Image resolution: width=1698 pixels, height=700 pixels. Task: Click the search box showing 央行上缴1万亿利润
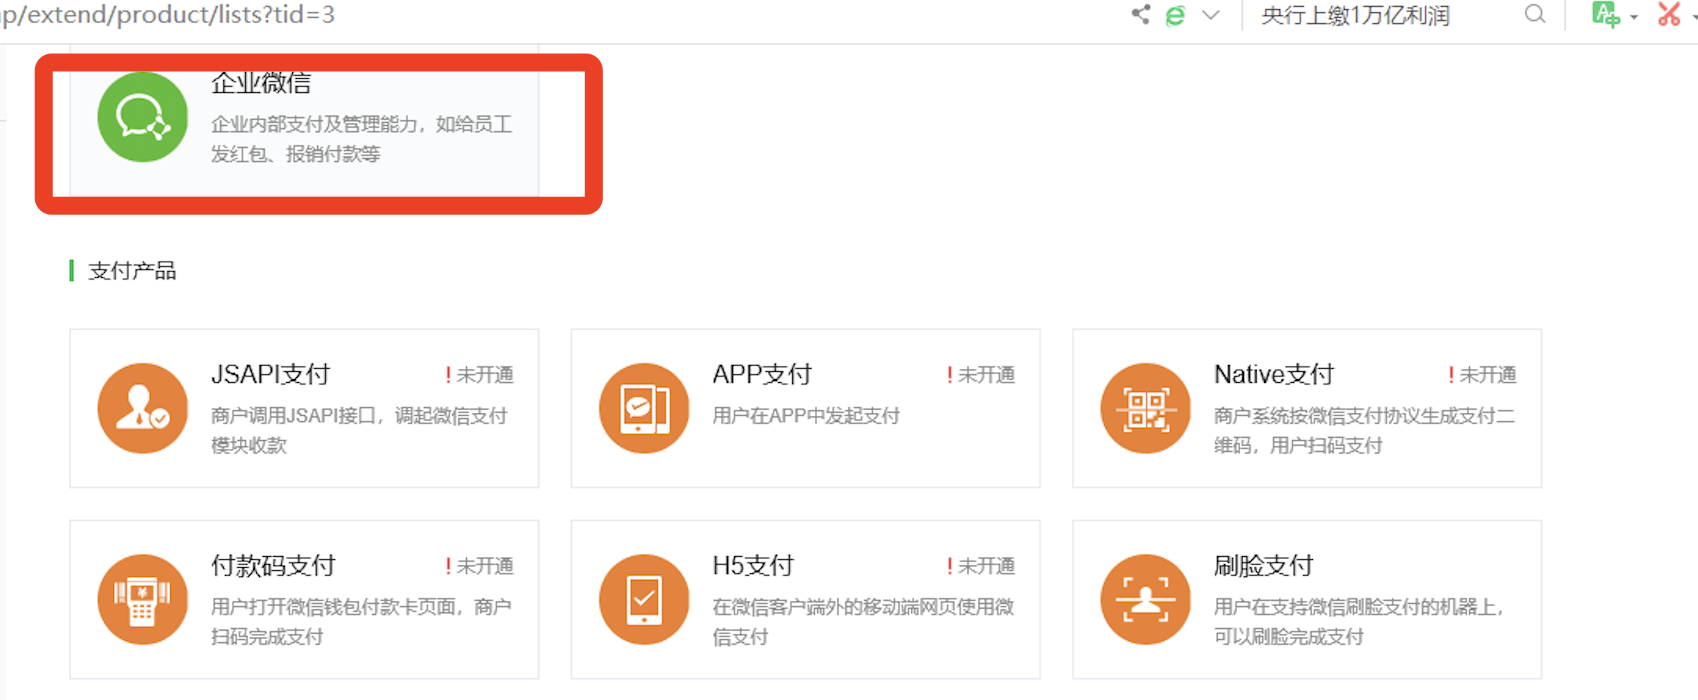pyautogui.click(x=1355, y=15)
